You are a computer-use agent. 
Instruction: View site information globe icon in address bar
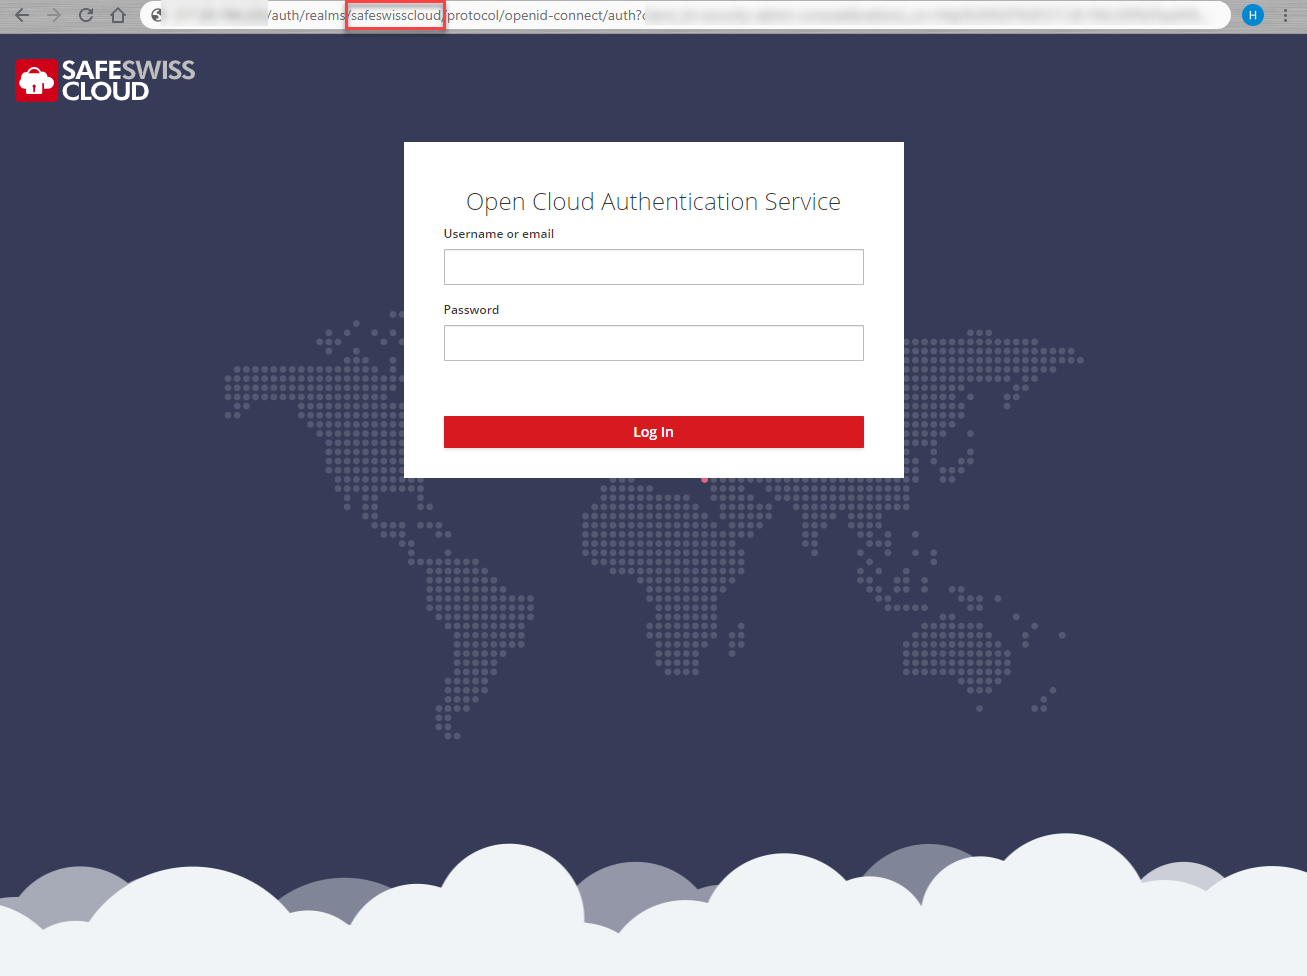tap(157, 15)
